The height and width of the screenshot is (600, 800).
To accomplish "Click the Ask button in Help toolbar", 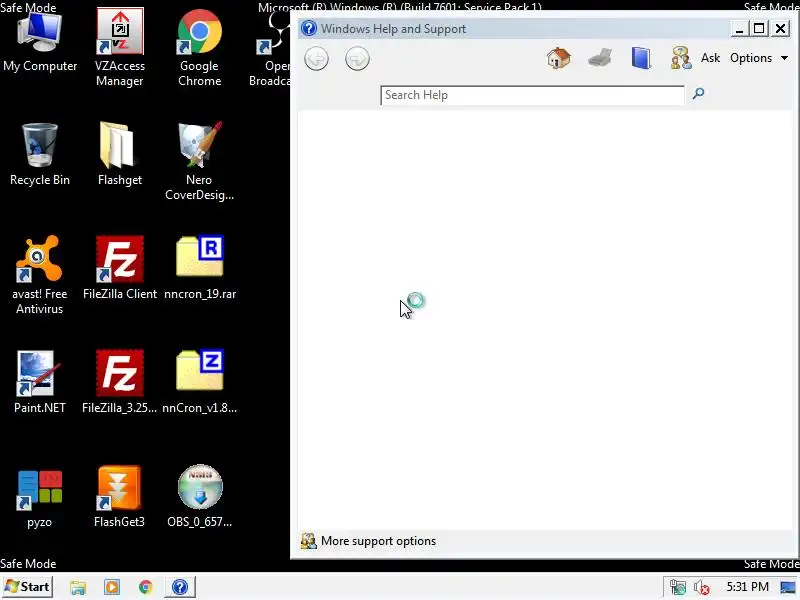I will point(710,58).
